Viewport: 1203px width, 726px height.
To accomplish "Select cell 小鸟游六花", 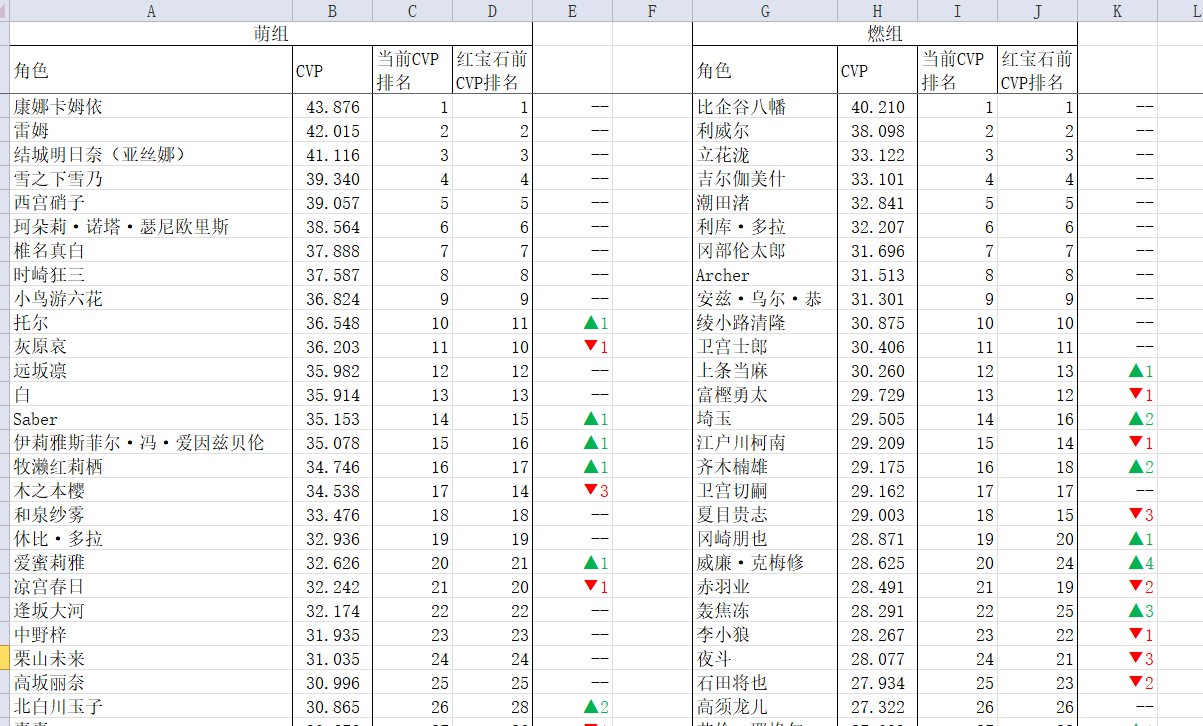I will point(151,298).
